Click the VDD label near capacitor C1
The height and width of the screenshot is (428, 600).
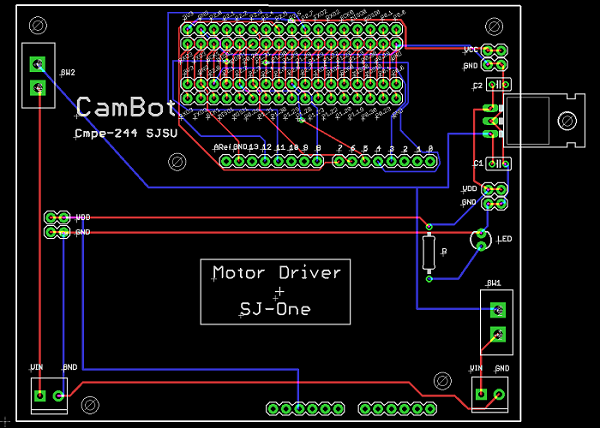pos(470,189)
